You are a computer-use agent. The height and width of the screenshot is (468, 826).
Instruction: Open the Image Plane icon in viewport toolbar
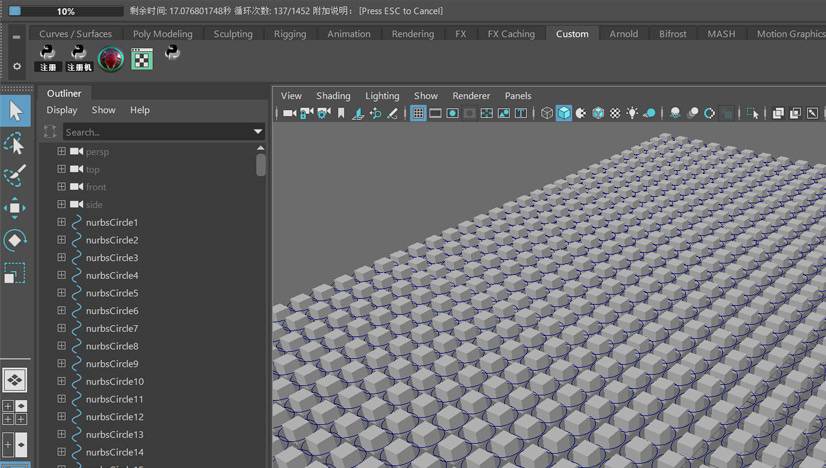[358, 113]
